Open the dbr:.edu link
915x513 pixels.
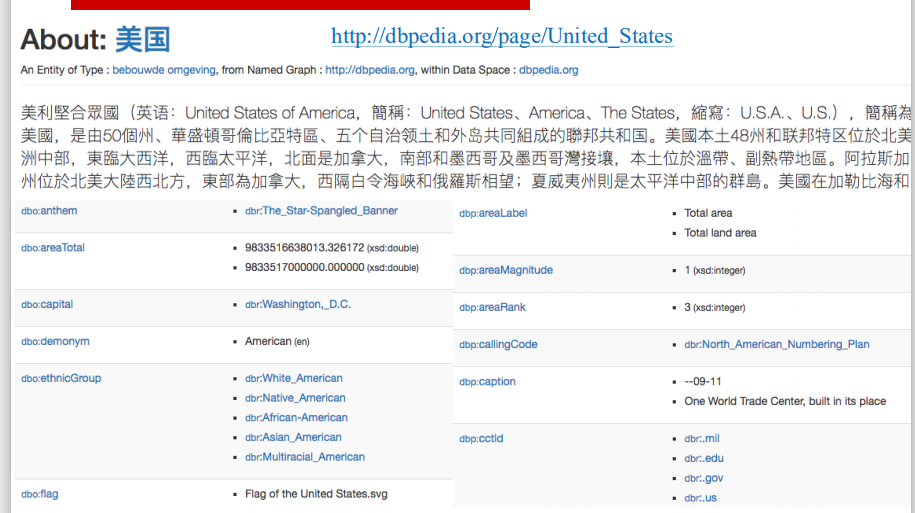704,458
